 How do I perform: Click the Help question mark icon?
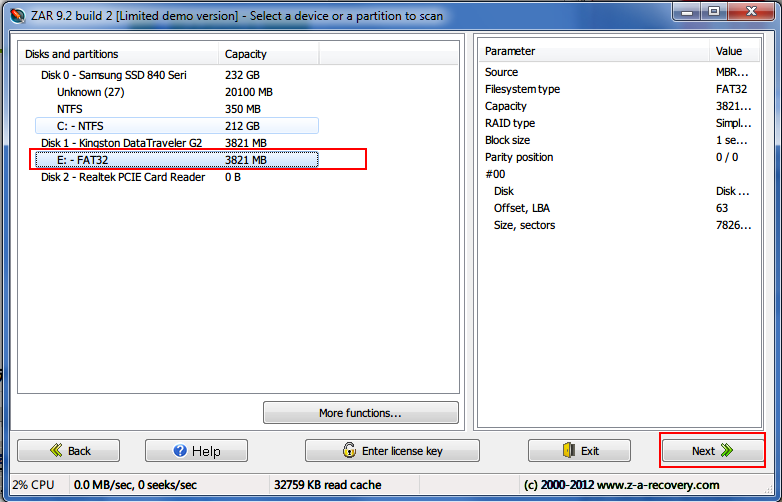tap(180, 451)
